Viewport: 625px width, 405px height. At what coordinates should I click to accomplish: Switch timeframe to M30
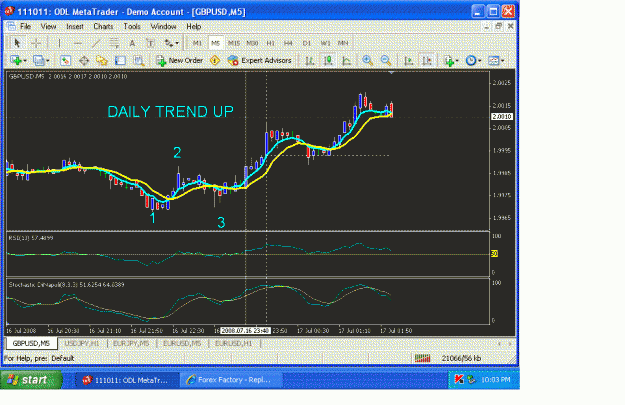pyautogui.click(x=252, y=43)
